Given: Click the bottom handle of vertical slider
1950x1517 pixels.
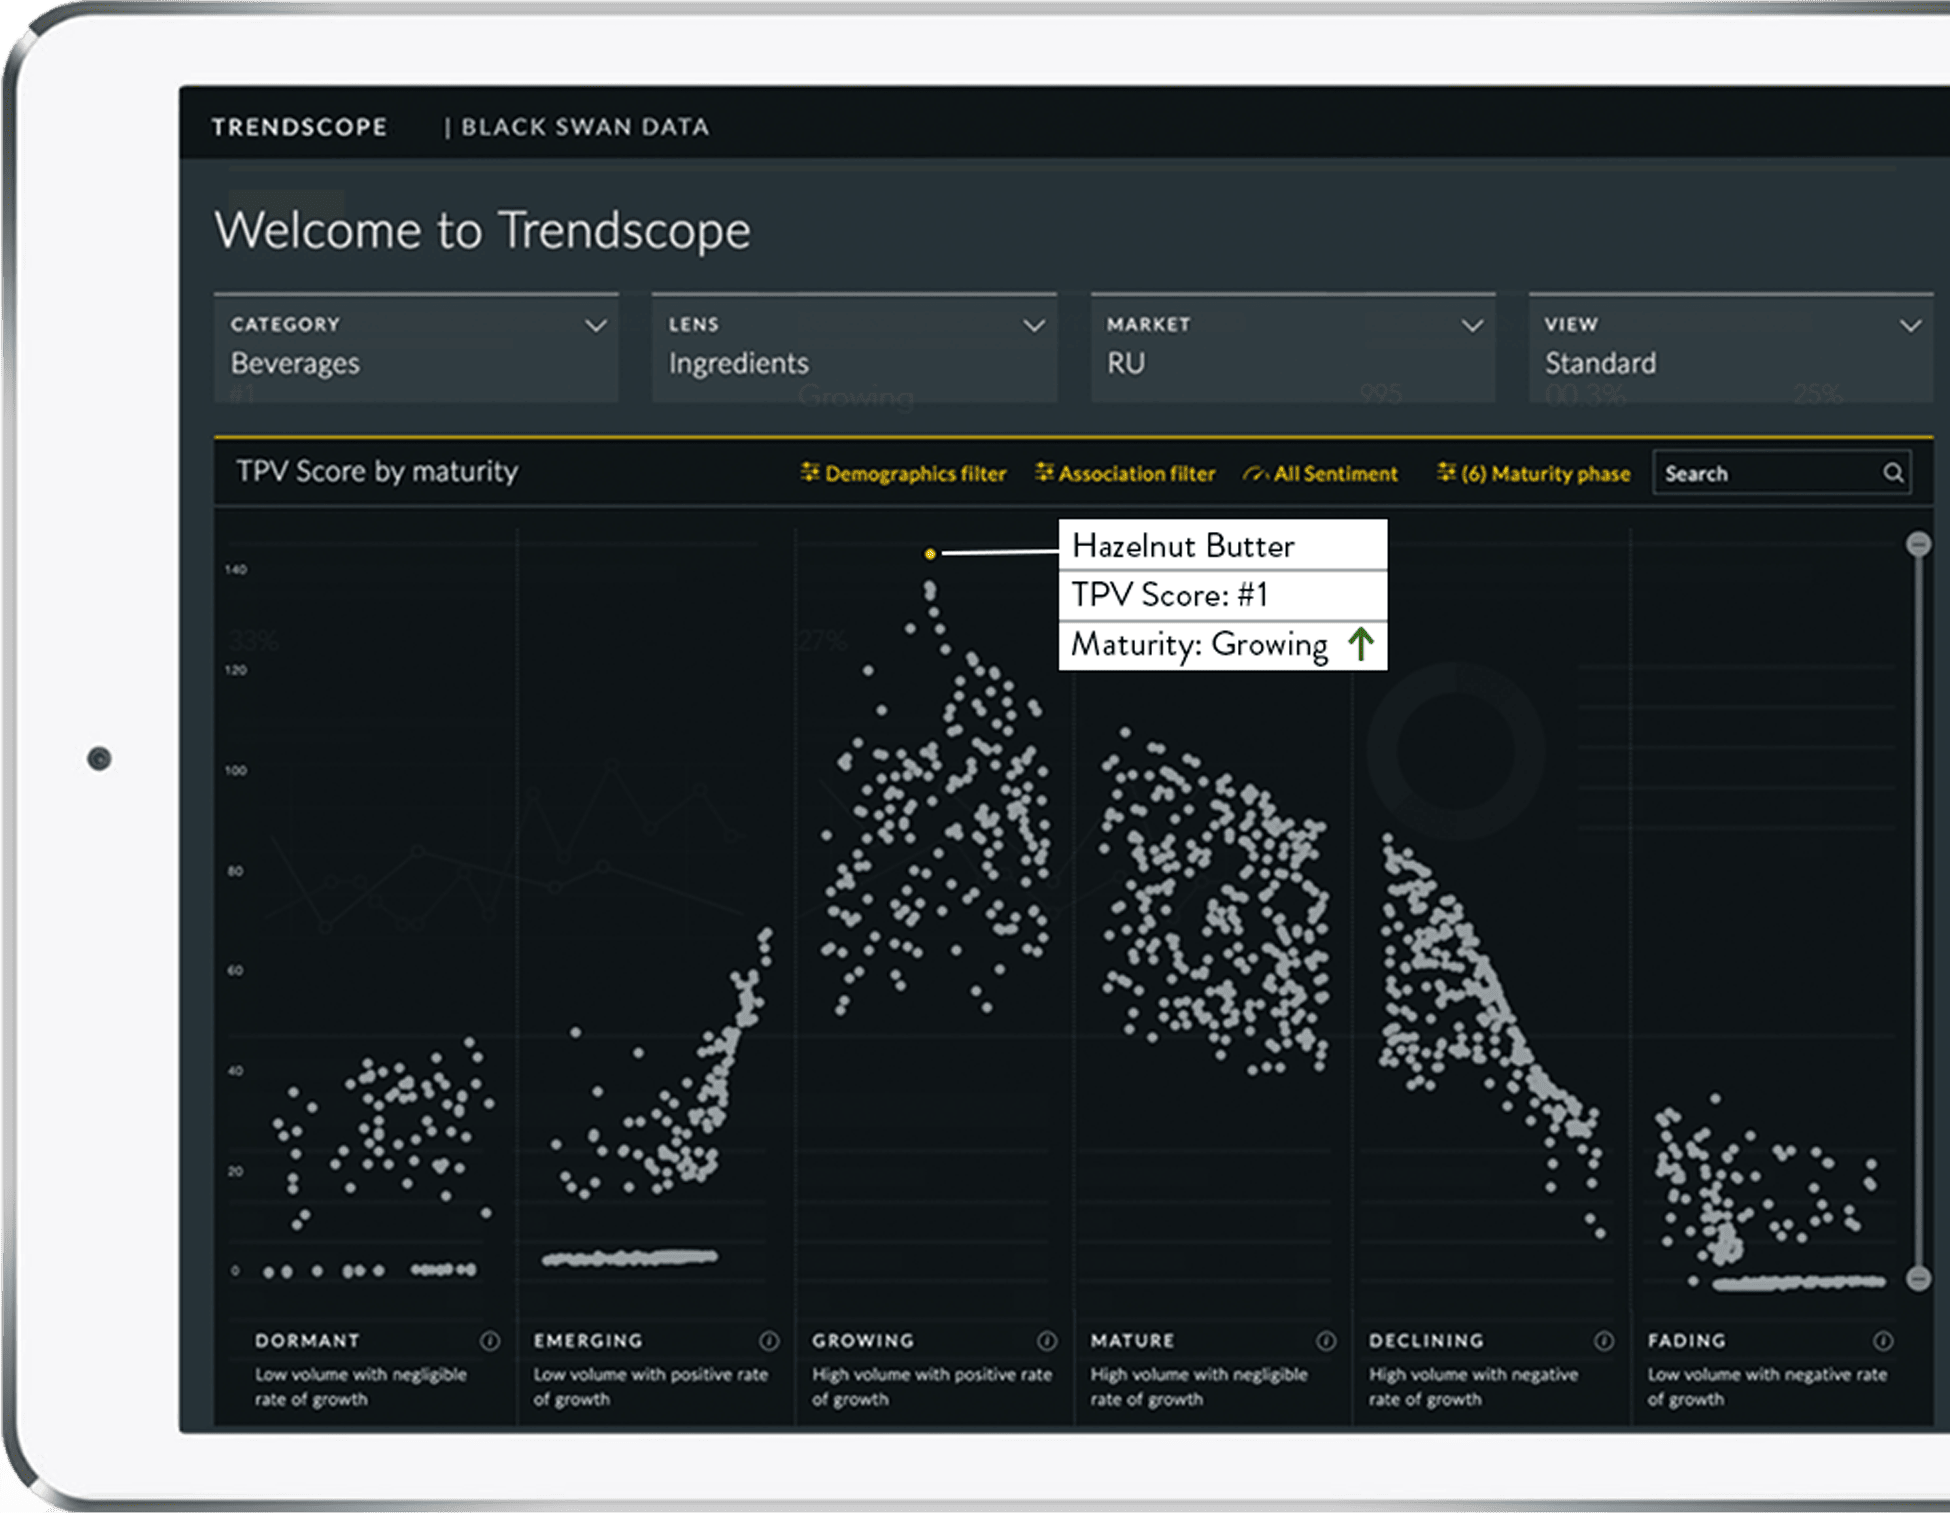Looking at the screenshot, I should click(1918, 1278).
